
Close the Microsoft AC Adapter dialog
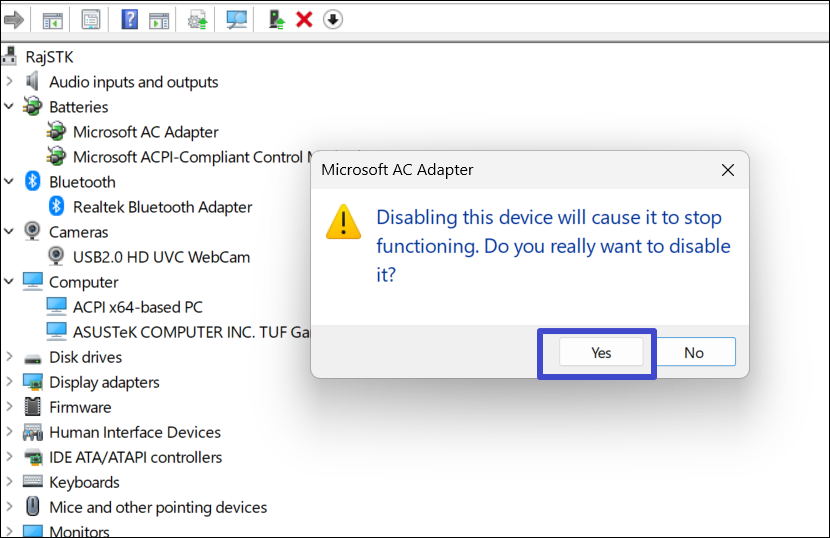tap(728, 170)
